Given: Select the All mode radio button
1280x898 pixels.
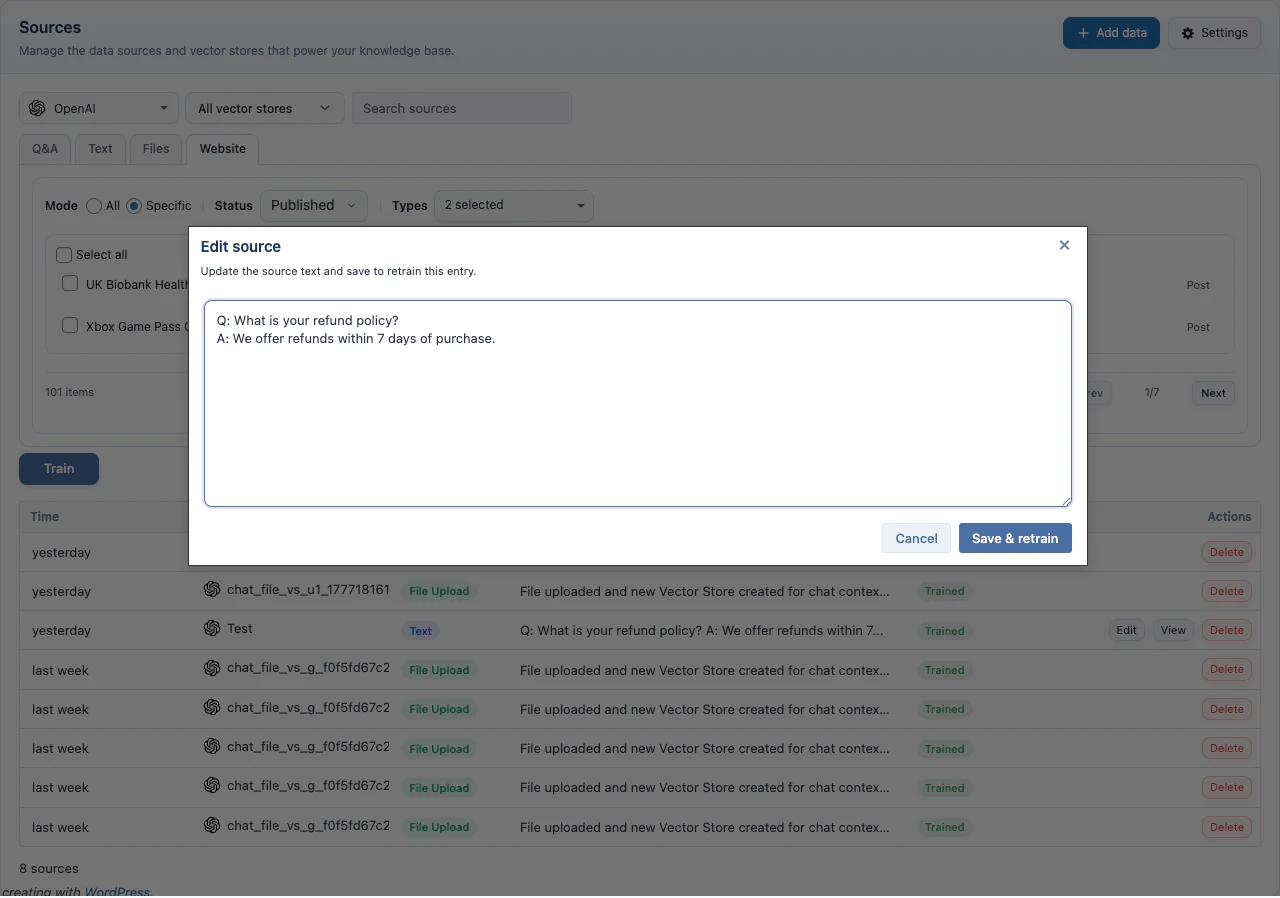Looking at the screenshot, I should coord(95,206).
